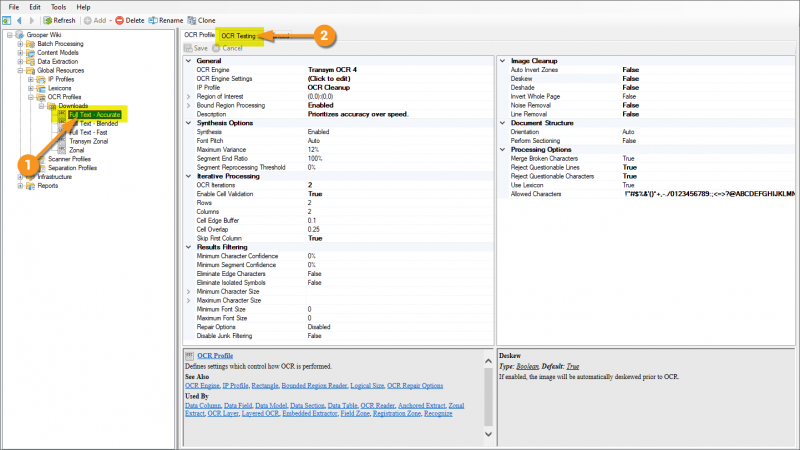Click the OCR Engine value Transym OCR 4
The image size is (800, 450).
[332, 70]
